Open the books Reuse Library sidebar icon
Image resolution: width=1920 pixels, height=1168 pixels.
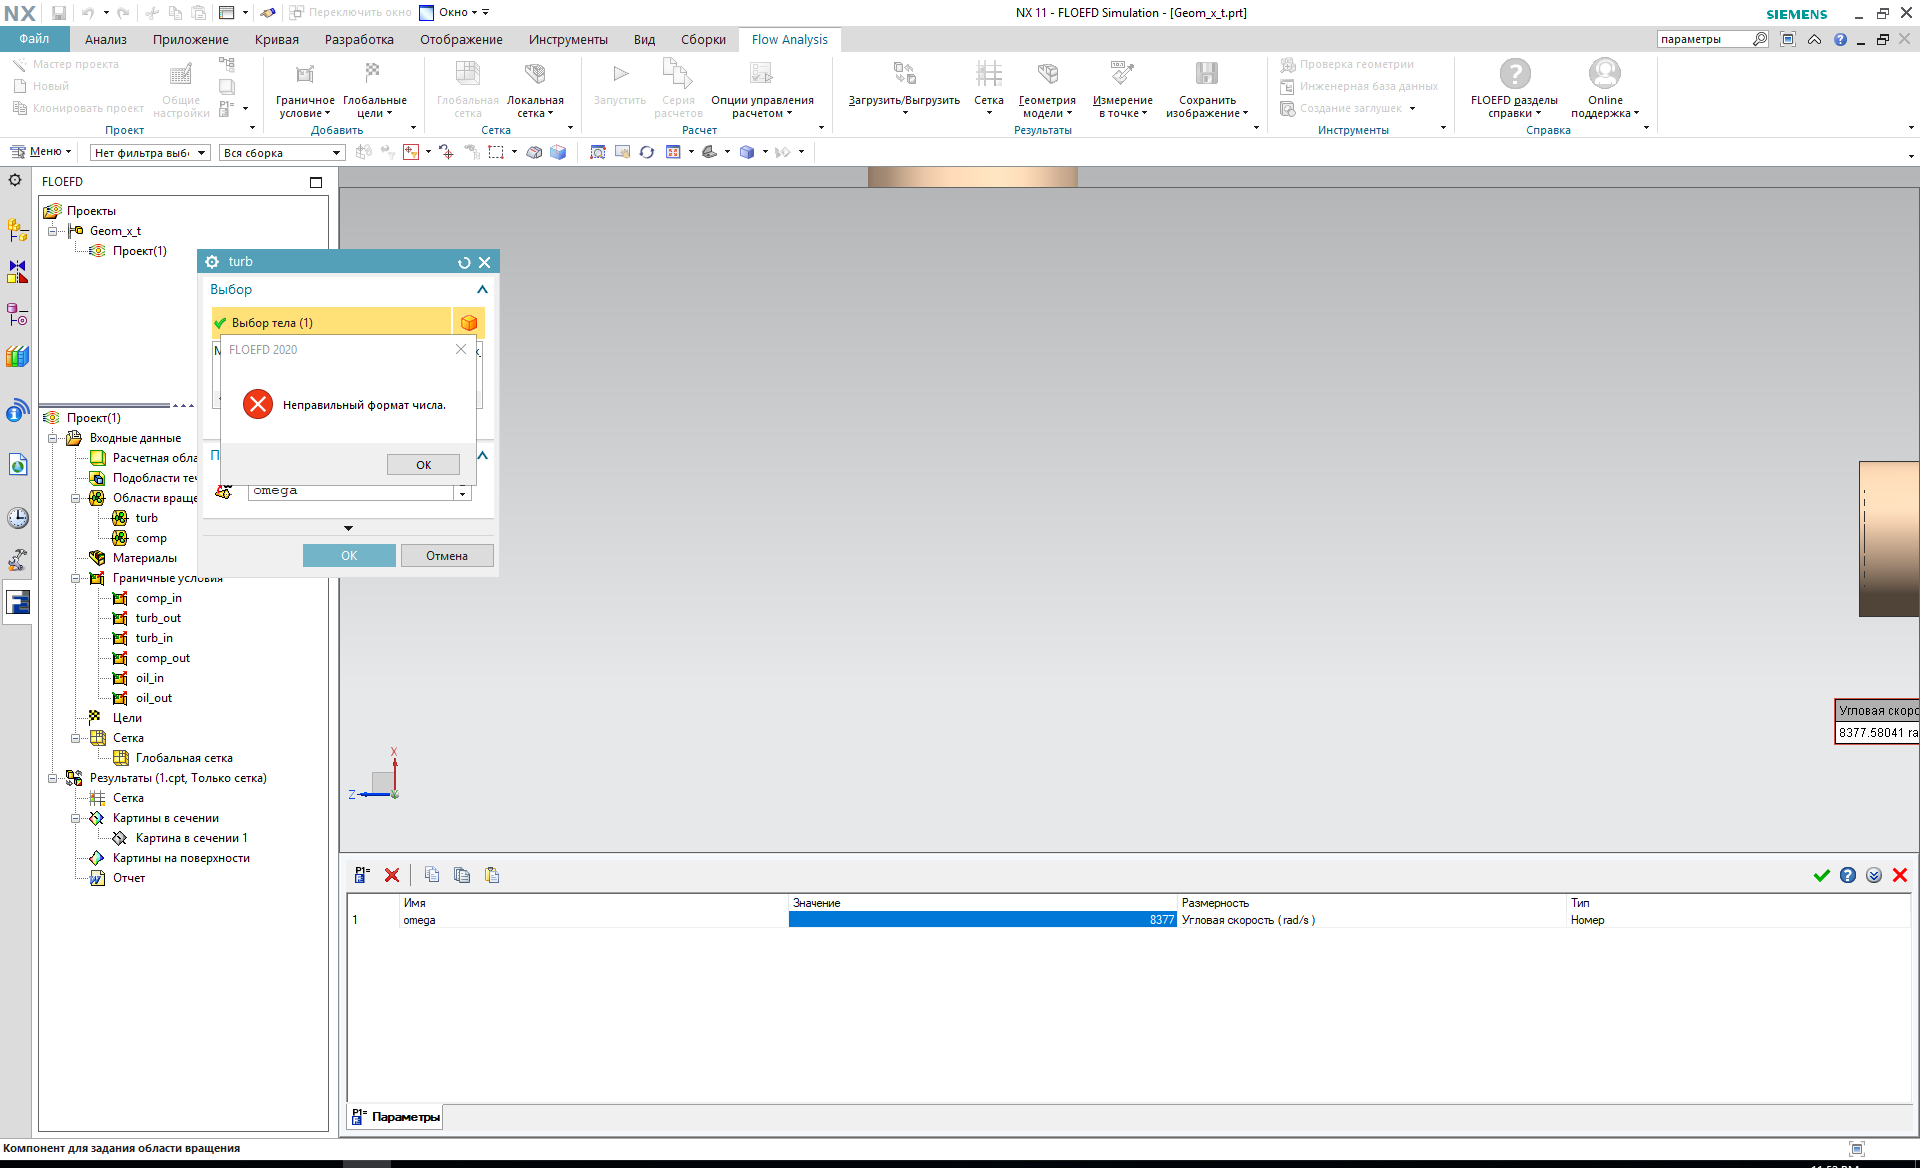[x=17, y=356]
